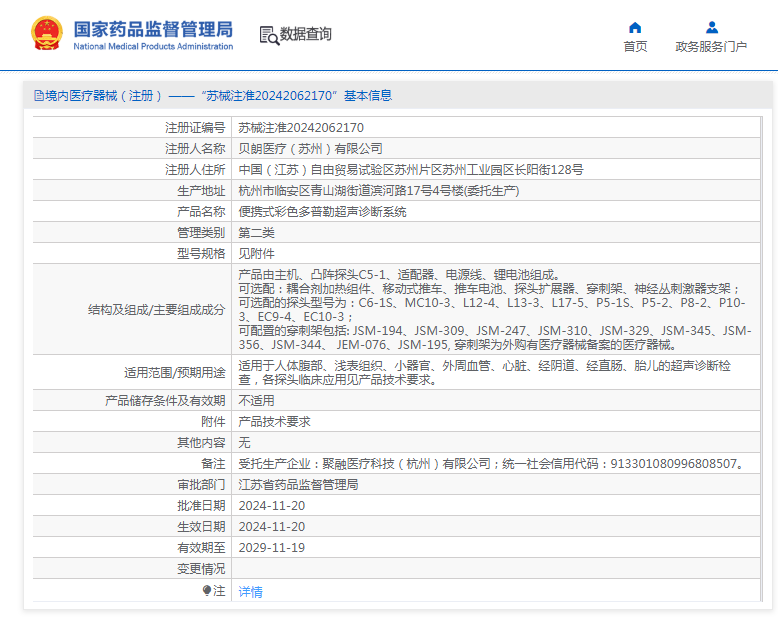Click the document icon before 境内医疗器械

[x=38, y=96]
